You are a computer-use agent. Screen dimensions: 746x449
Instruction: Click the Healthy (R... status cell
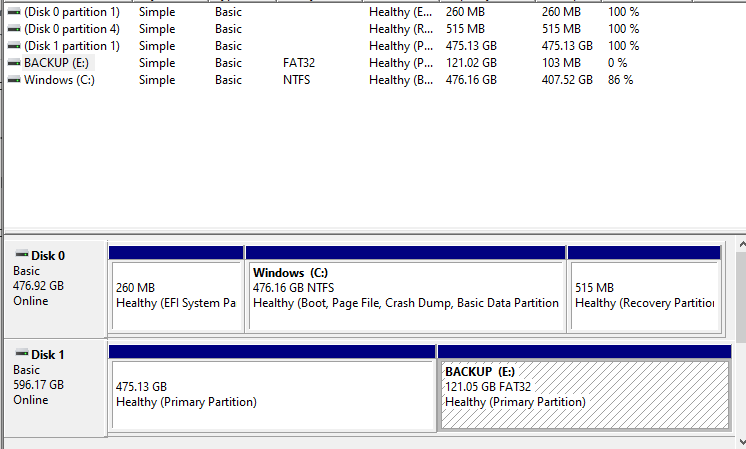(401, 29)
